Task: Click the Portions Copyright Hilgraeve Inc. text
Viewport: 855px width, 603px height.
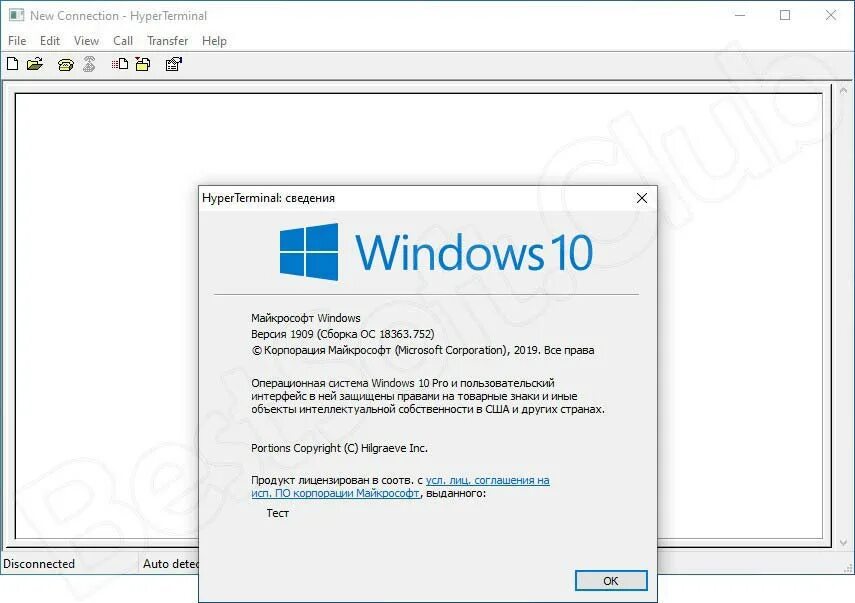Action: pyautogui.click(x=339, y=448)
